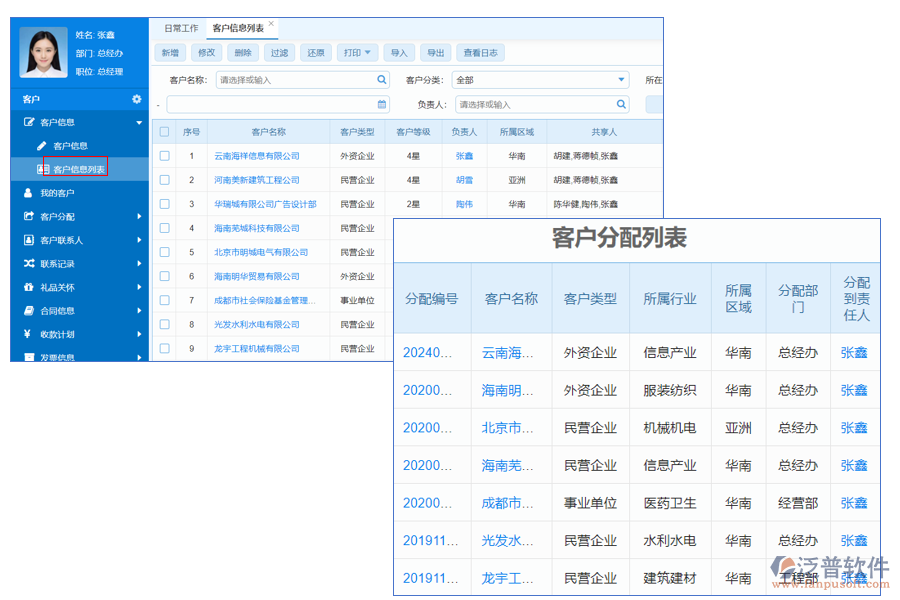Check the select-all checkbox in table header
Screen dimensions: 900x600
click(163, 131)
